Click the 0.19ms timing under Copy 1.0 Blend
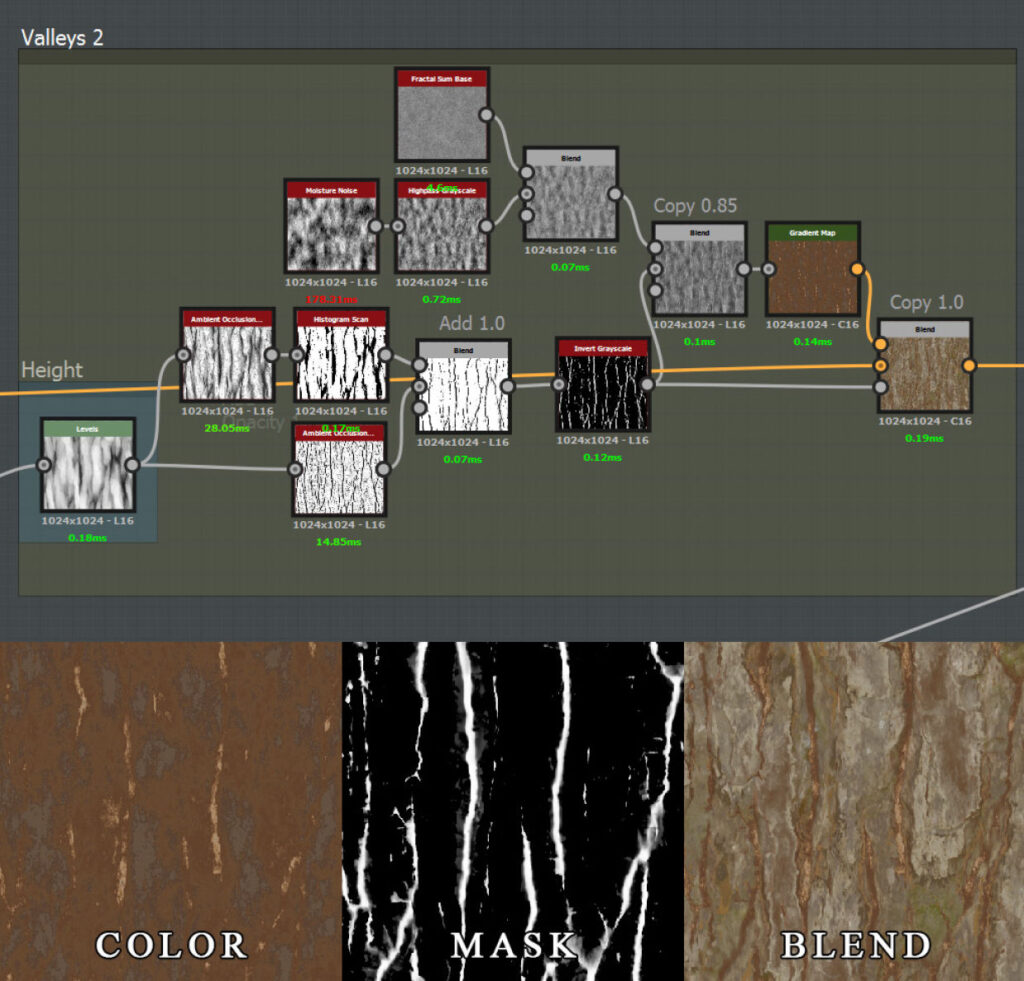Screen dimensions: 1024x981 [x=924, y=438]
